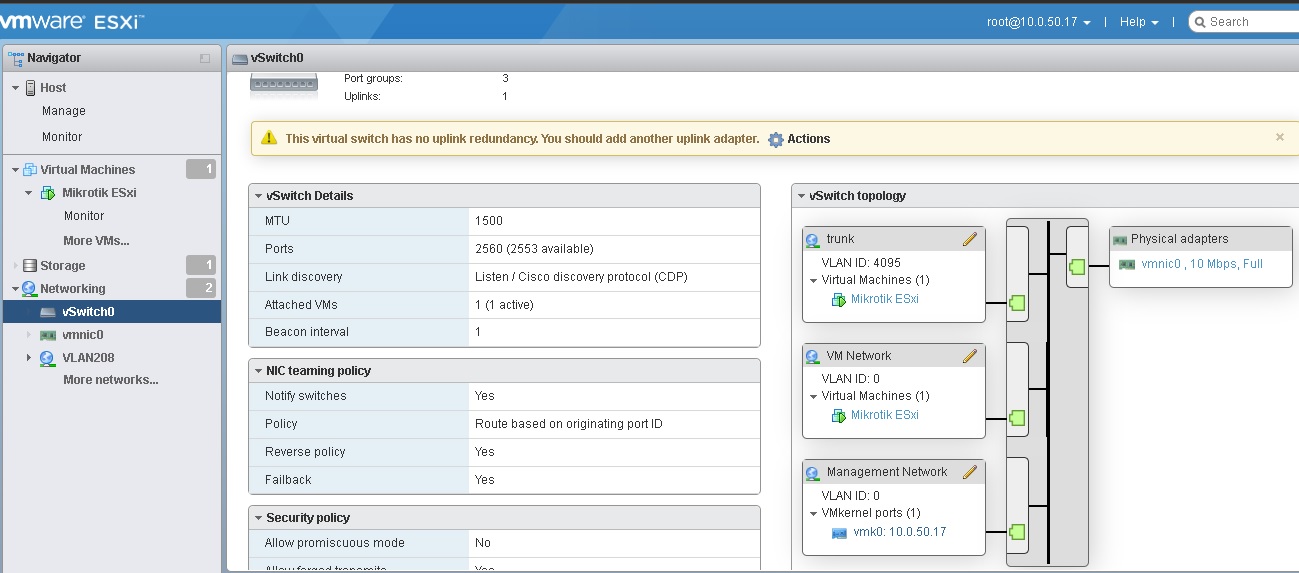Viewport: 1299px width, 573px height.
Task: Click the pencil edit icon for trunk port group
Action: click(x=969, y=239)
